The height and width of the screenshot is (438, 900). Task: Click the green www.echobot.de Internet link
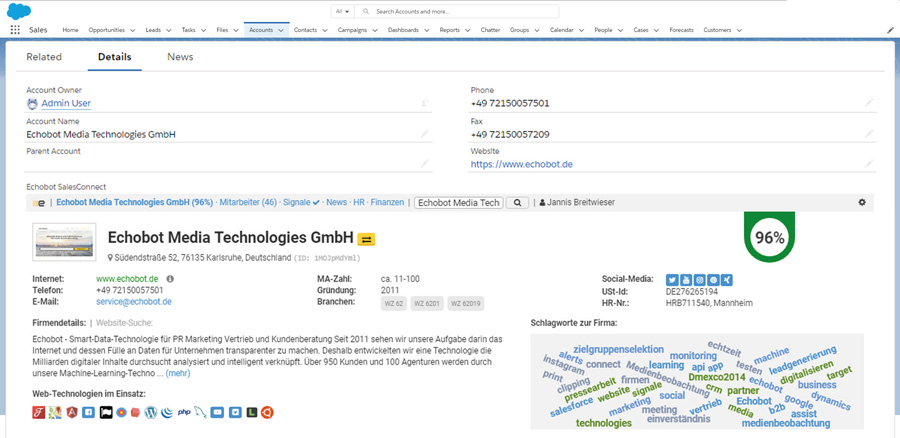tap(127, 279)
